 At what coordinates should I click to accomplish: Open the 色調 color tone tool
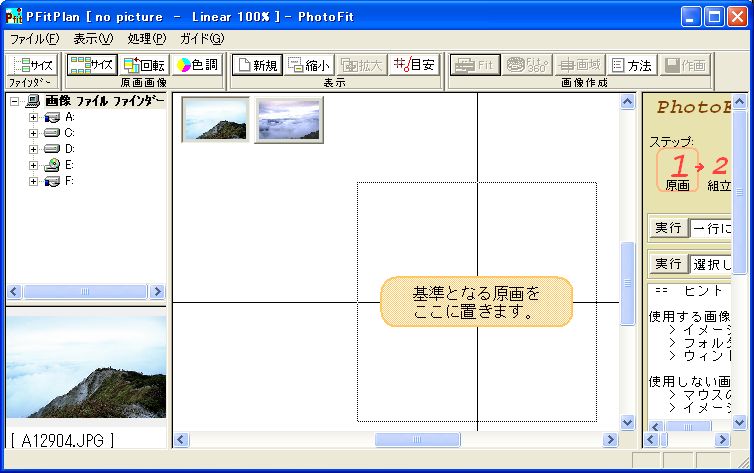pos(198,65)
